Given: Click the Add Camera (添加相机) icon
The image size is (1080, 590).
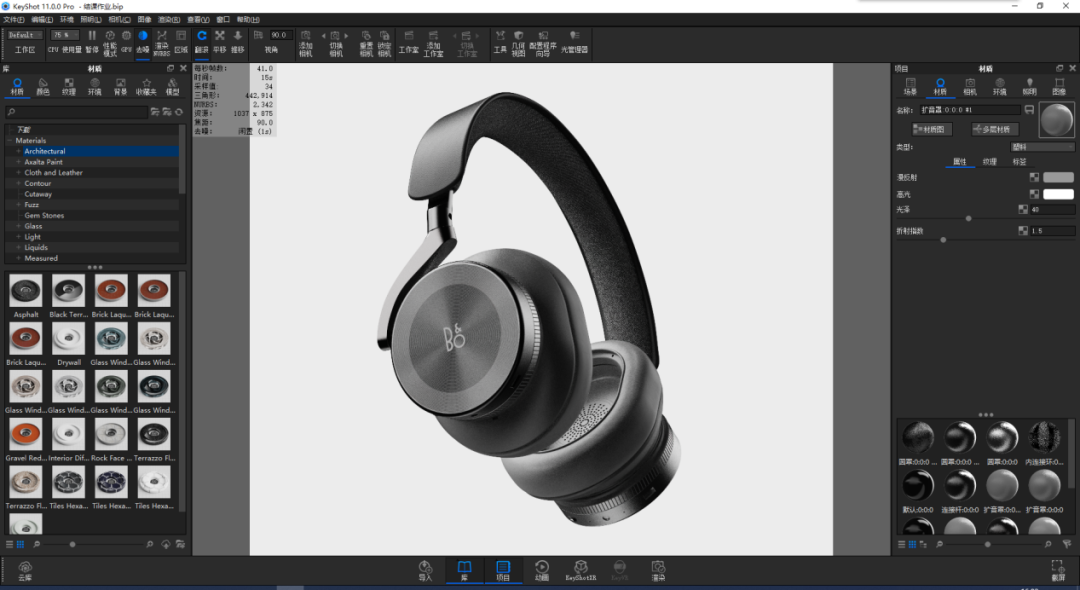Looking at the screenshot, I should (x=306, y=43).
